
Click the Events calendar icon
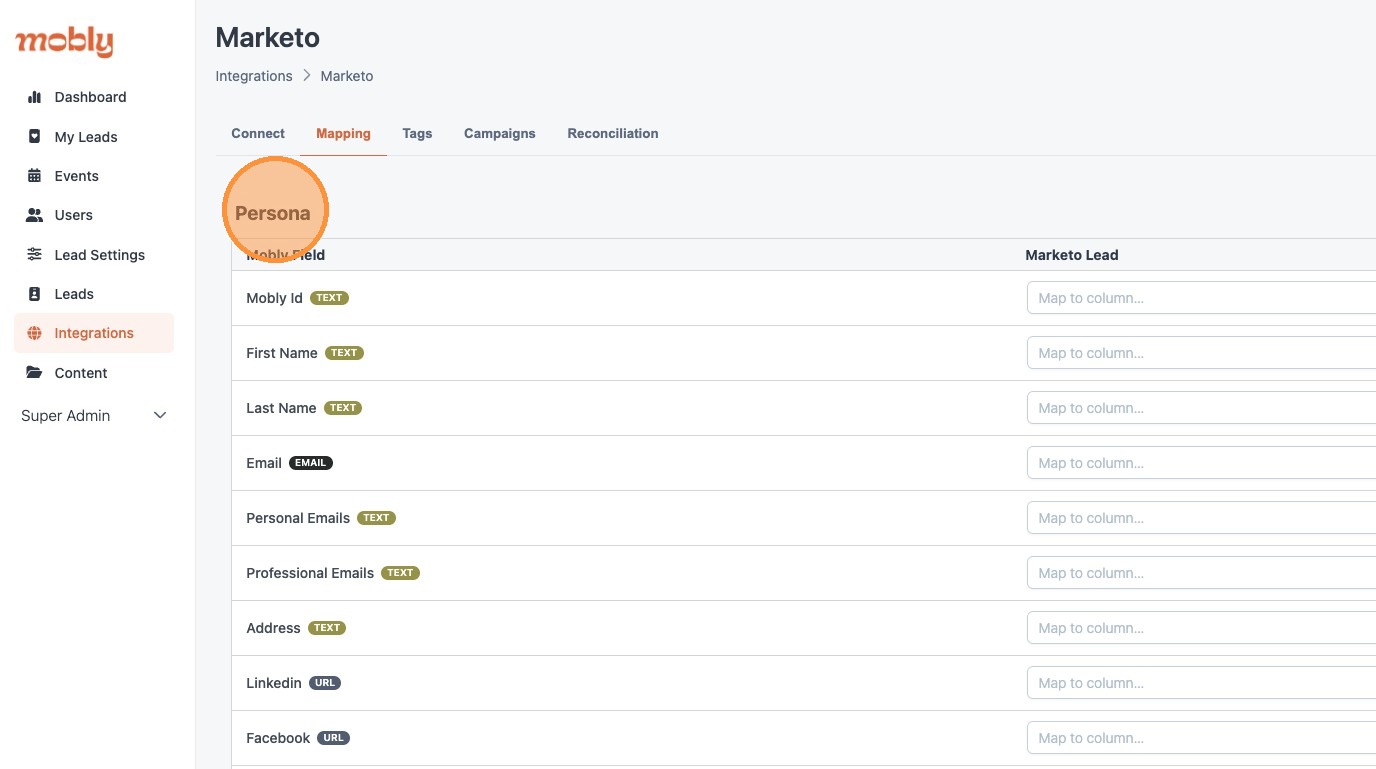coord(34,176)
